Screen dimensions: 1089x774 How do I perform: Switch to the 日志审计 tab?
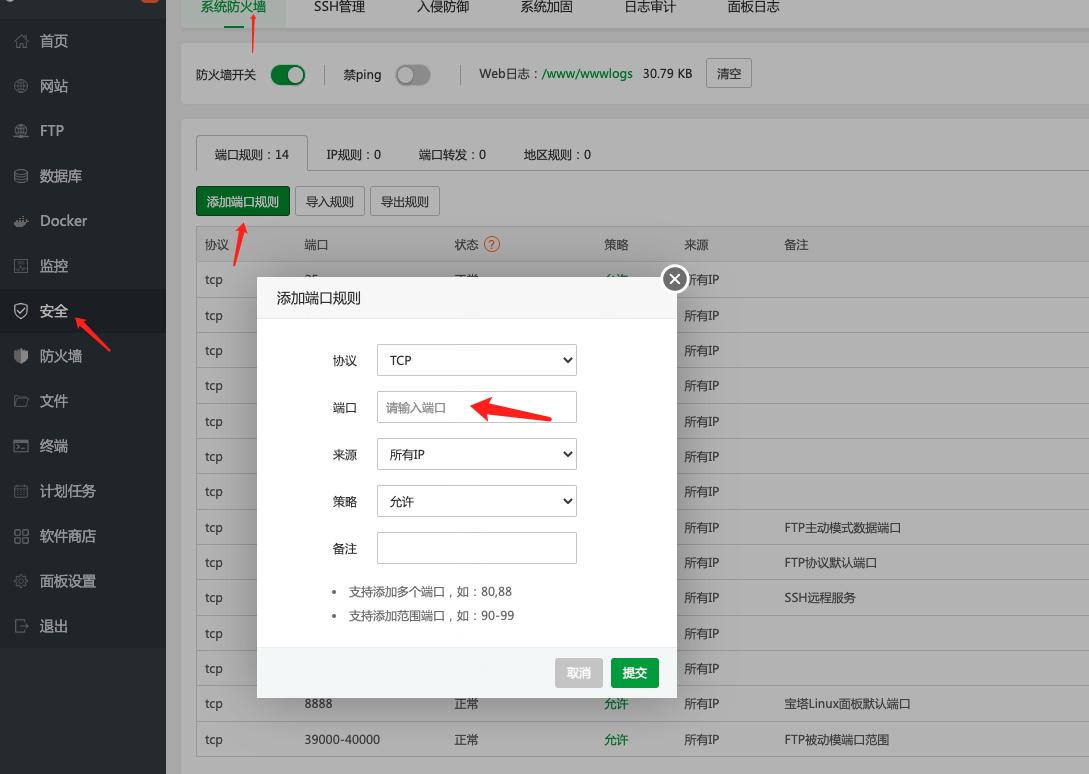650,7
